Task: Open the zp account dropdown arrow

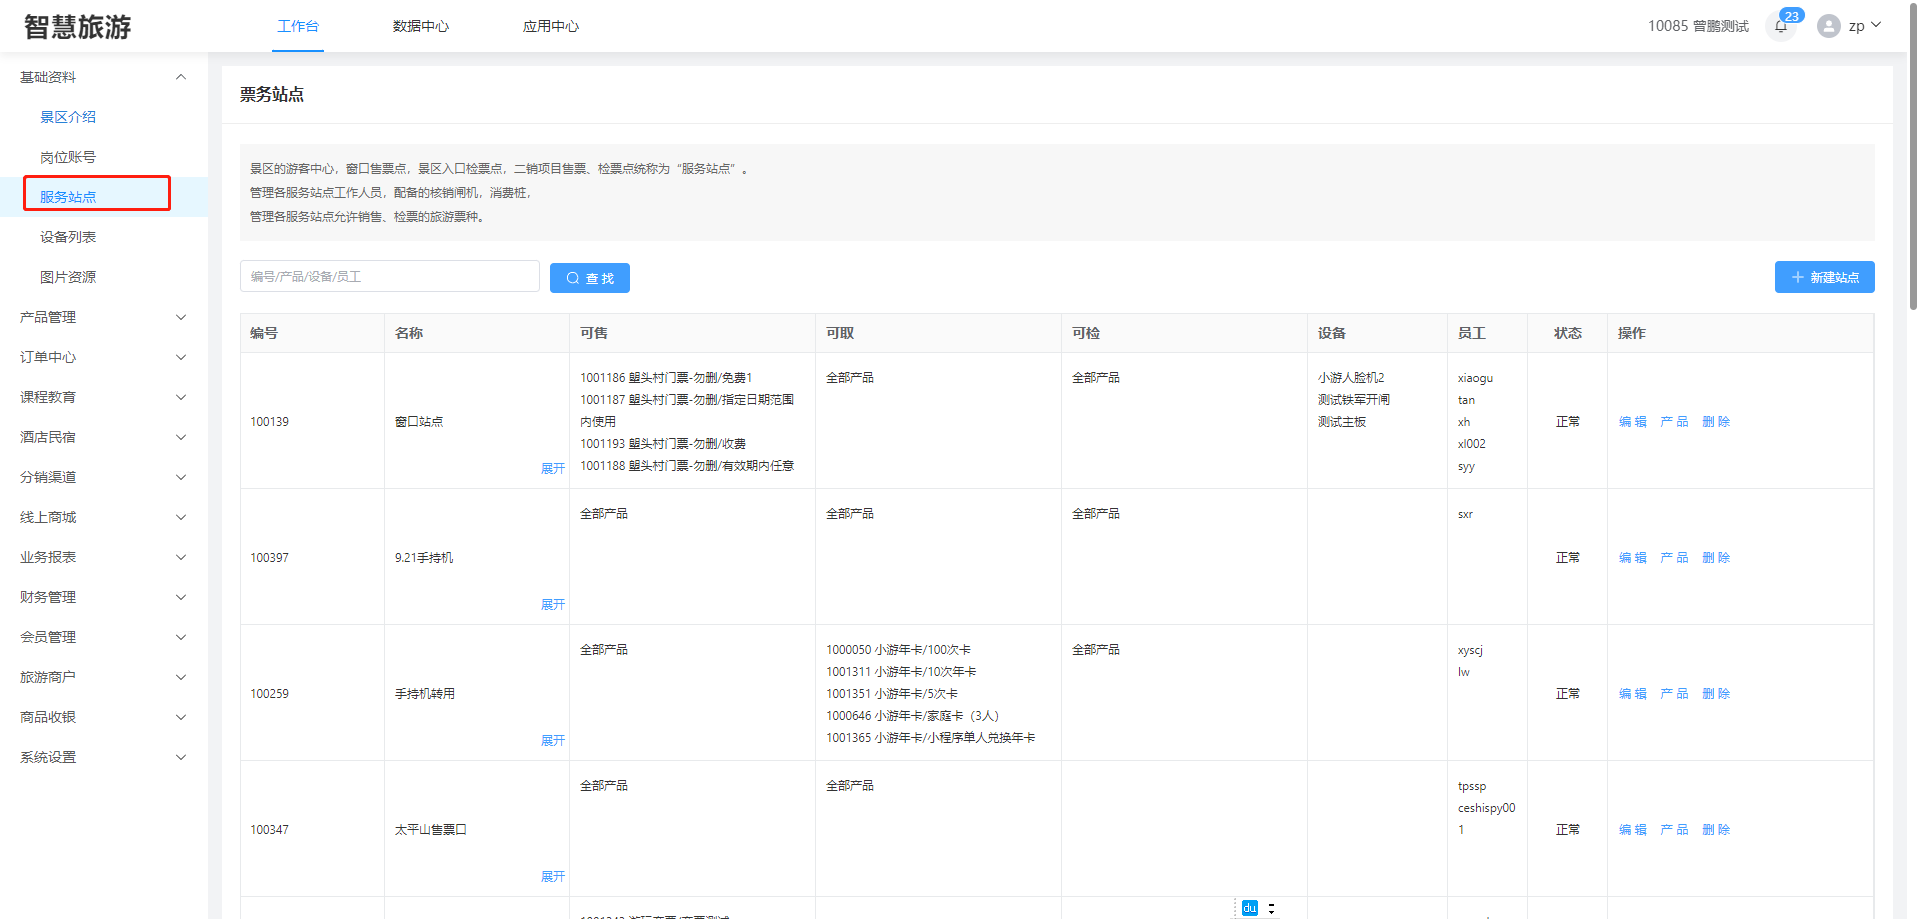Action: [1876, 25]
